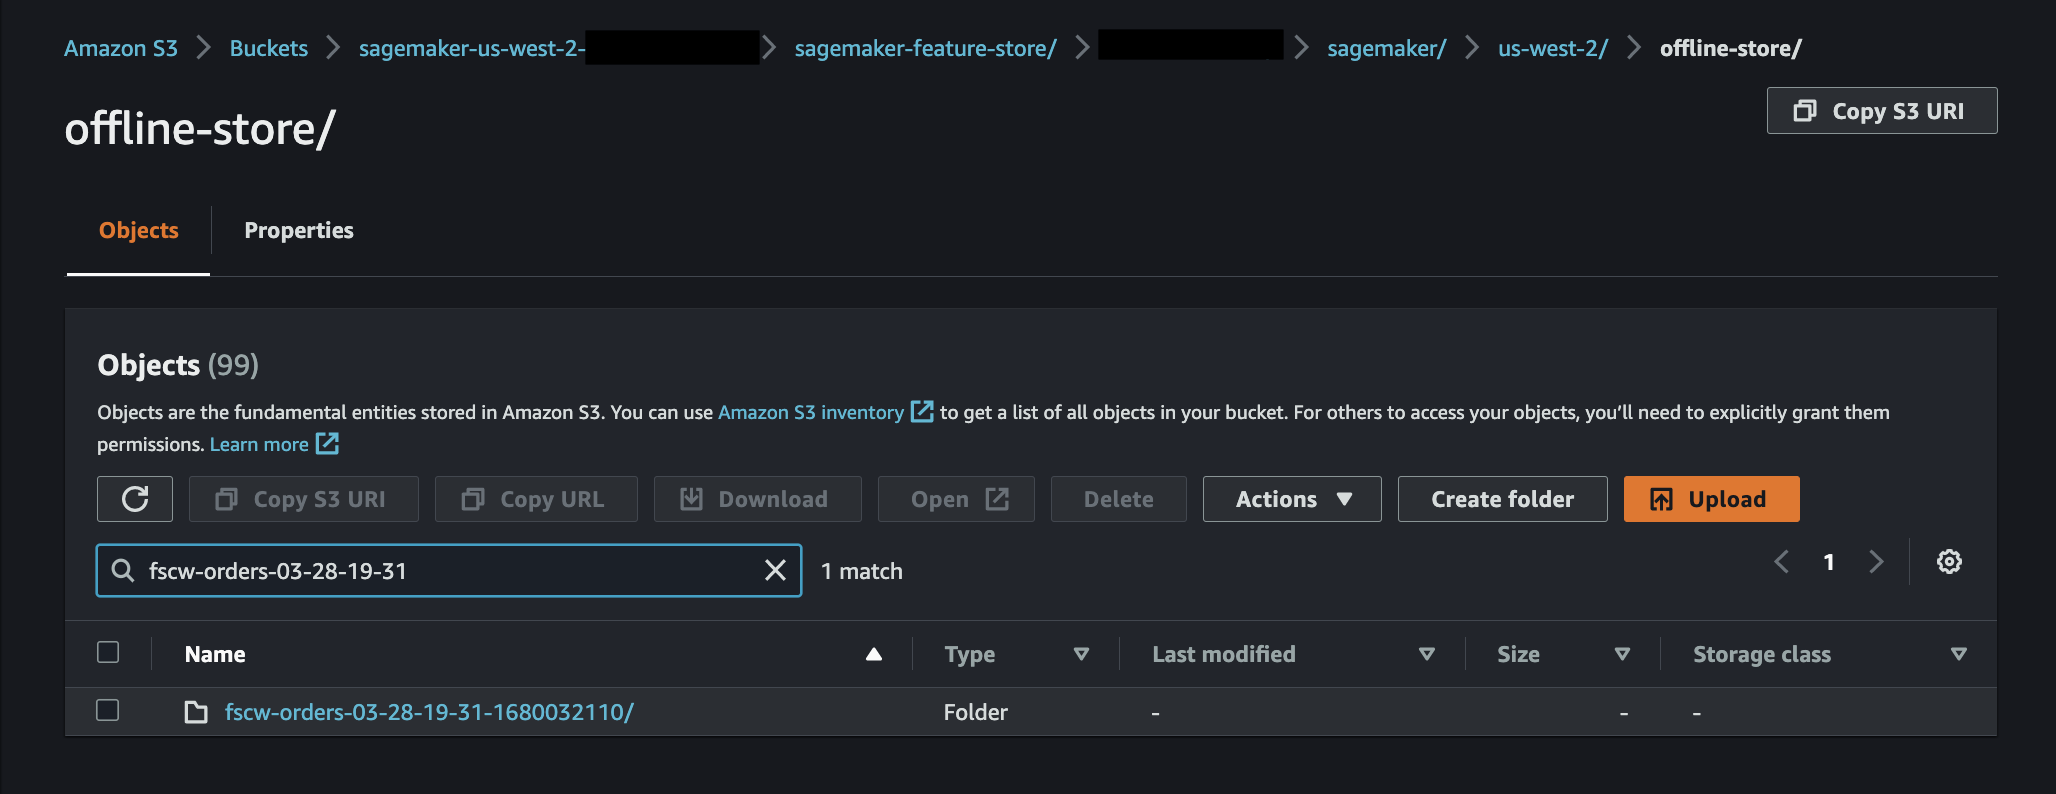Screen dimensions: 2056x794
Task: Click the folder icon for fscw-orders row
Action: click(x=196, y=712)
